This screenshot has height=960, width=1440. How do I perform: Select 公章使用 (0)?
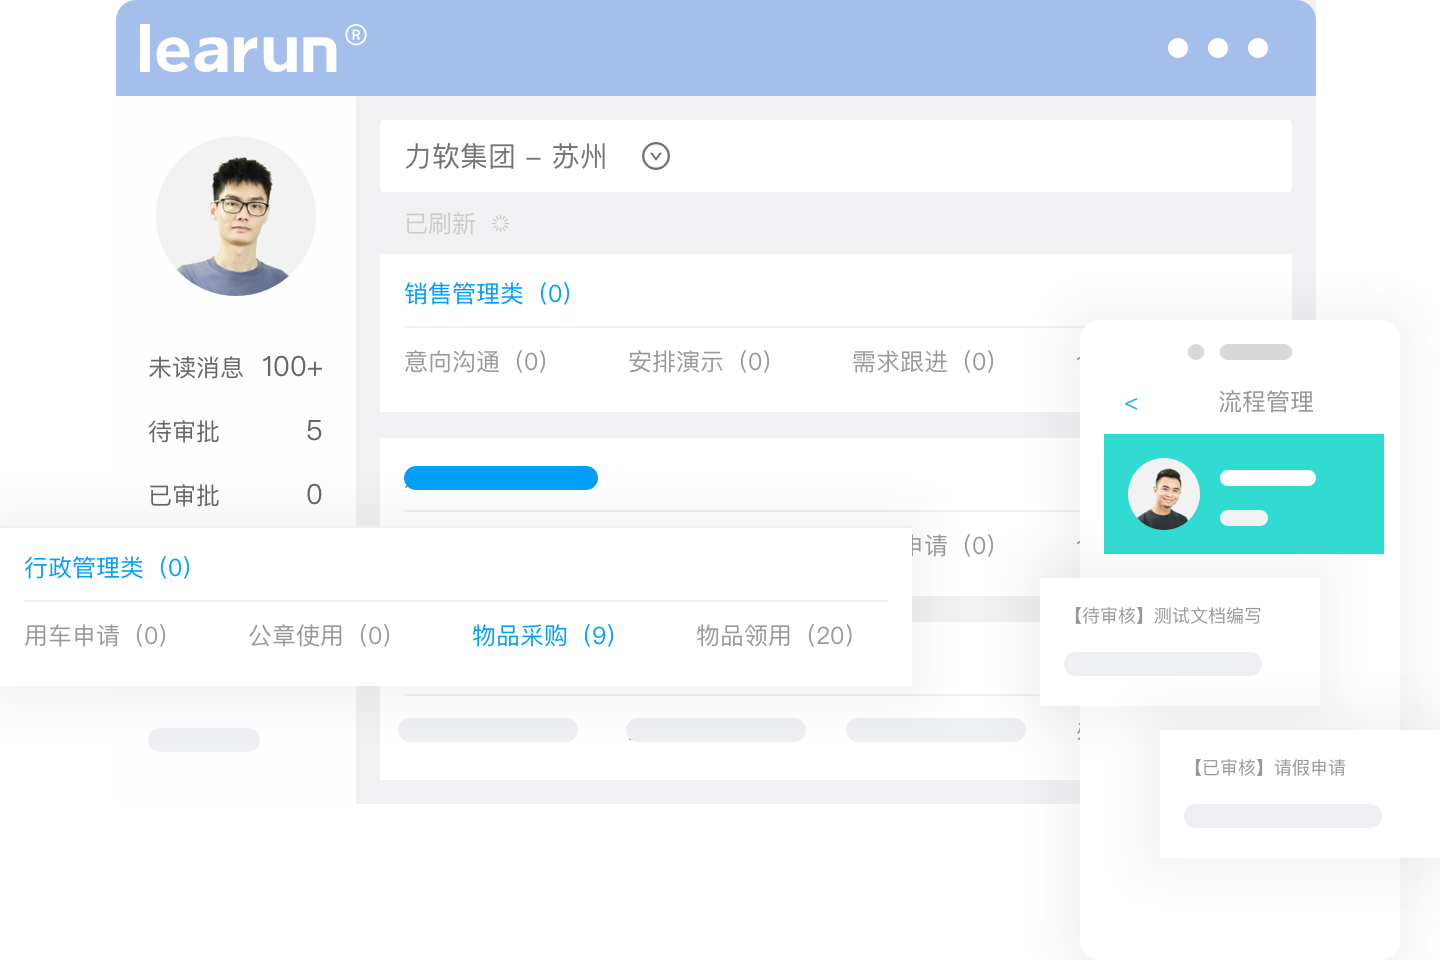319,635
